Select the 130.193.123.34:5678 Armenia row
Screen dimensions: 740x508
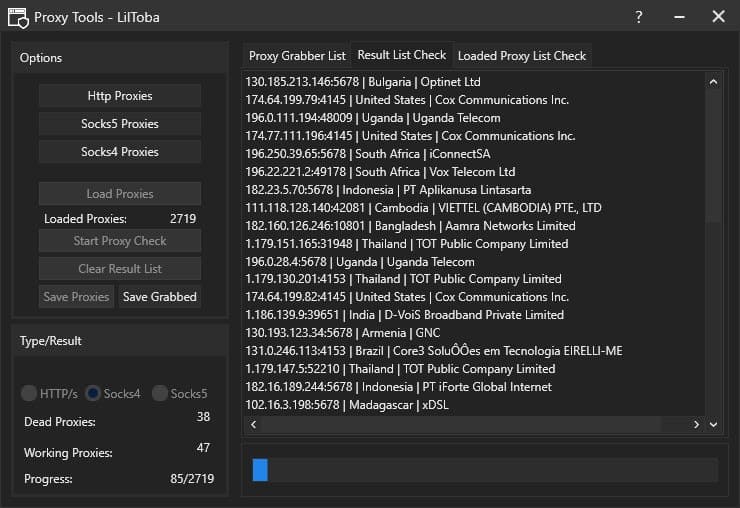pyautogui.click(x=474, y=332)
